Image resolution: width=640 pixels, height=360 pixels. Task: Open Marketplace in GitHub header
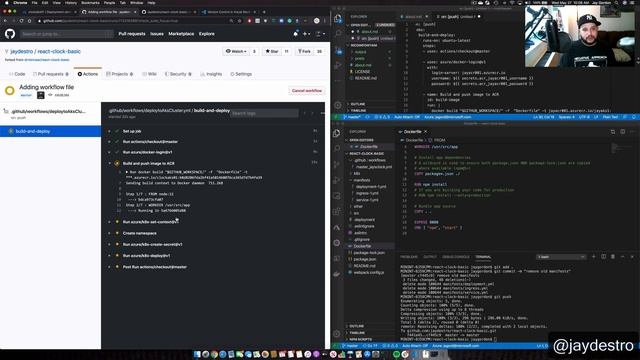(x=181, y=34)
